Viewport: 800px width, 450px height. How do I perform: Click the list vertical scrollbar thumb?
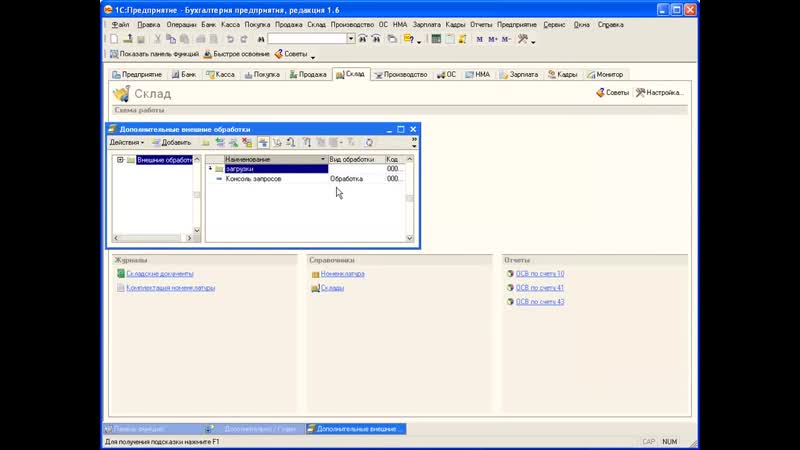point(409,197)
